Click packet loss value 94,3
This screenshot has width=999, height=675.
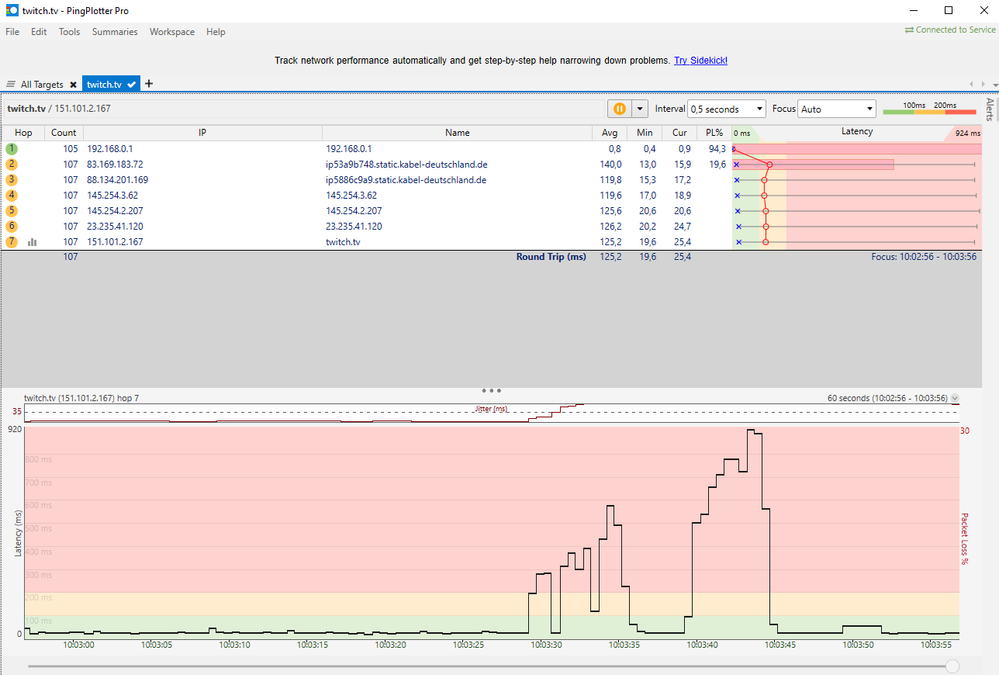[x=717, y=149]
